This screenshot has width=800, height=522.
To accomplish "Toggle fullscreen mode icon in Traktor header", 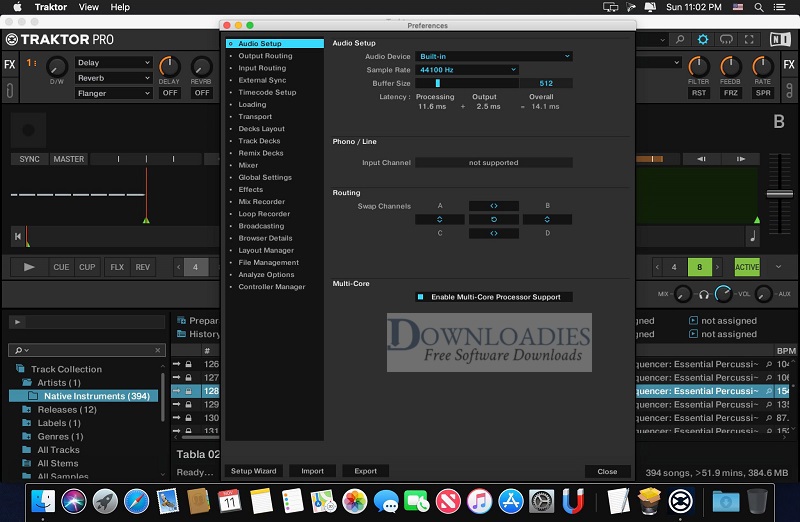I will pos(749,39).
